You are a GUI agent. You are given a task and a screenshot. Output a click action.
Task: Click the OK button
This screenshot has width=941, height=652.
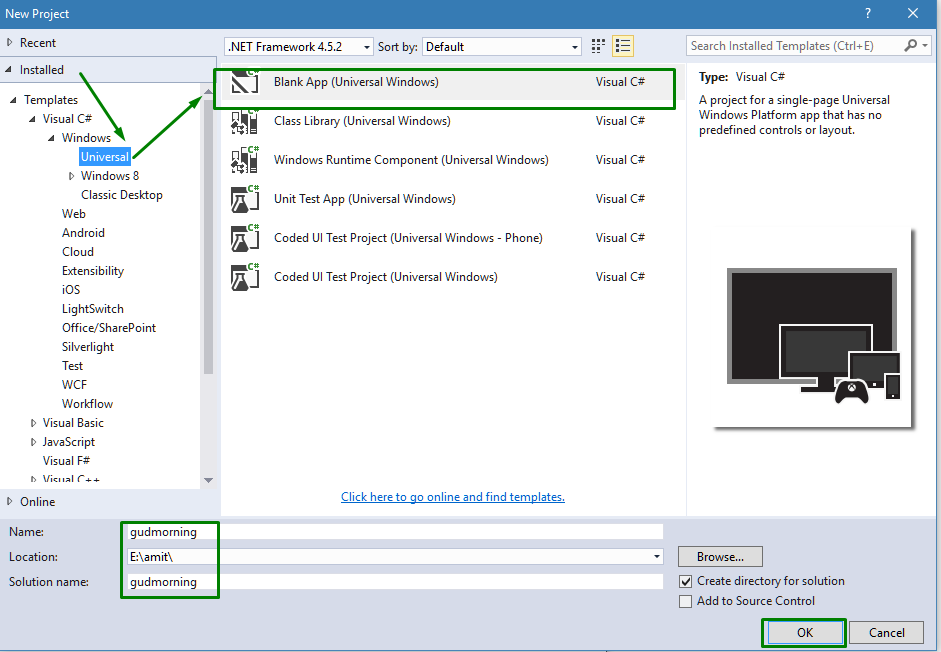pyautogui.click(x=805, y=632)
